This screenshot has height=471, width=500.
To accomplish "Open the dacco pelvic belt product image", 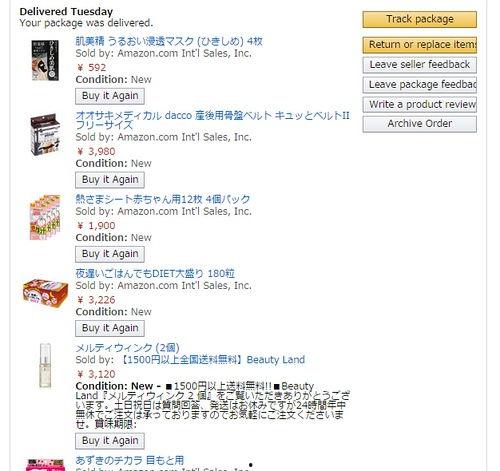I will point(45,135).
